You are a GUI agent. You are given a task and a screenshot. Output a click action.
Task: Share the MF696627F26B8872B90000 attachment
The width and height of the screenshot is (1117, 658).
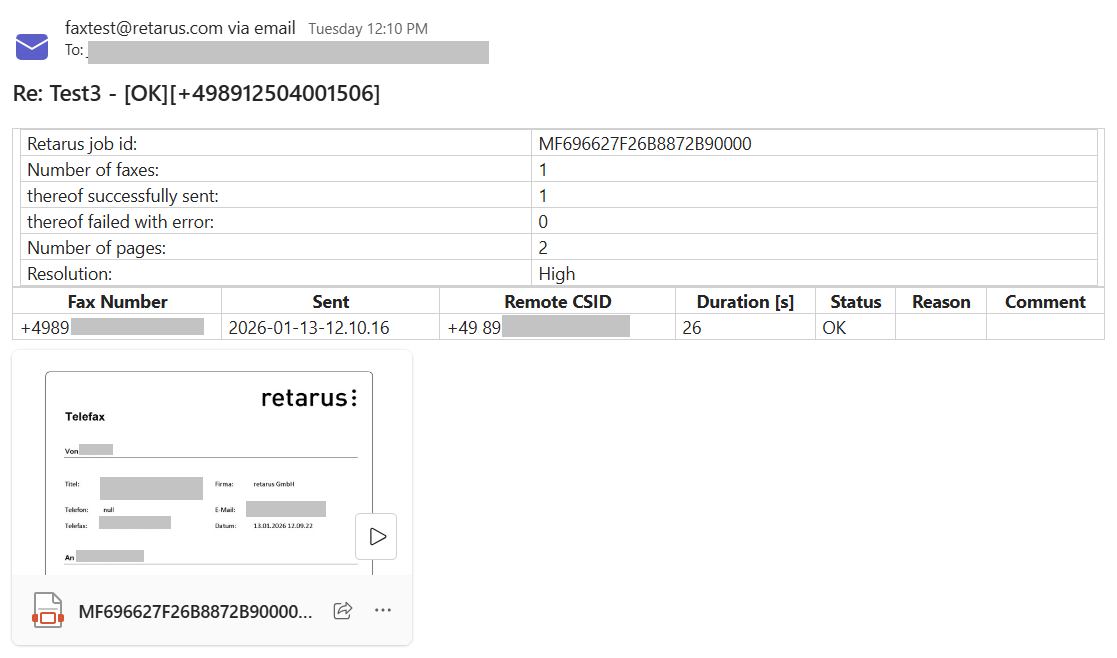342,610
